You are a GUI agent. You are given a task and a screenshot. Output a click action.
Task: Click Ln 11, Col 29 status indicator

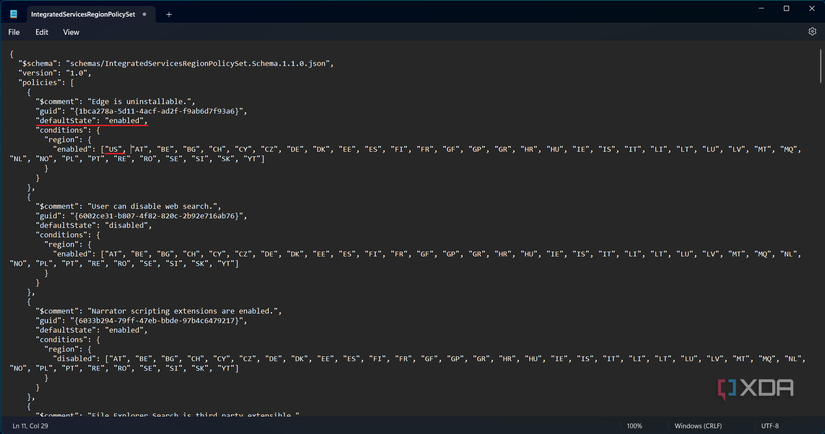(30, 426)
